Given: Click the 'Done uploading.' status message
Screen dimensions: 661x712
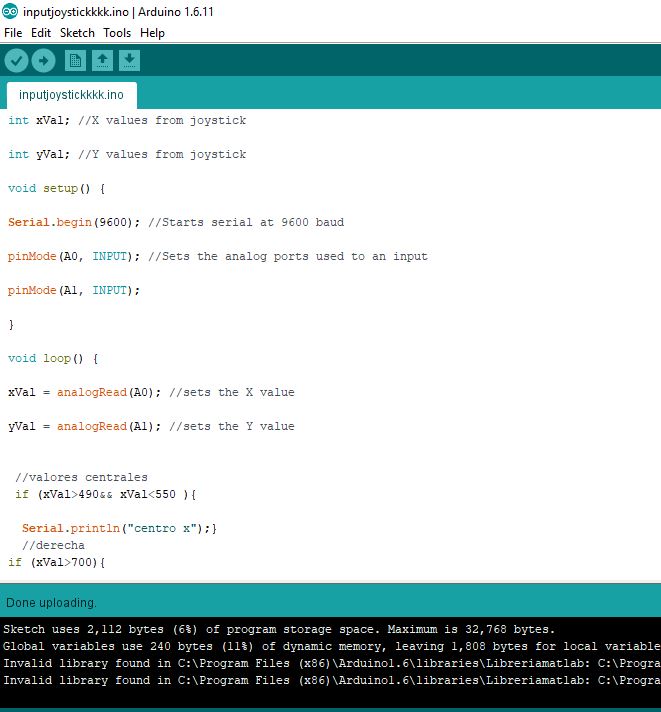Looking at the screenshot, I should pyautogui.click(x=51, y=603).
